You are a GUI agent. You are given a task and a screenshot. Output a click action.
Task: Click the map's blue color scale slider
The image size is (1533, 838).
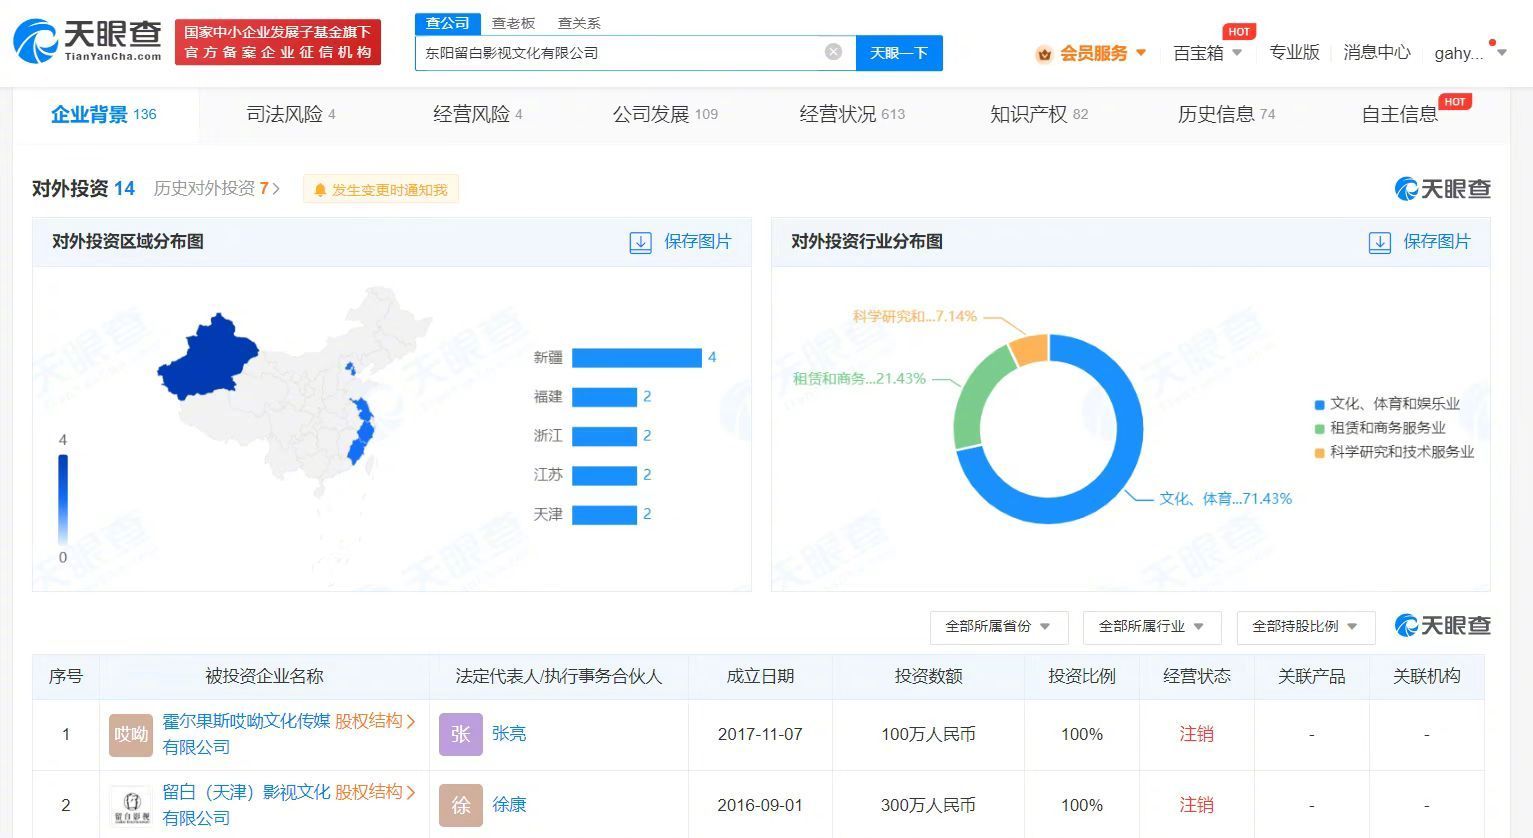tap(63, 498)
